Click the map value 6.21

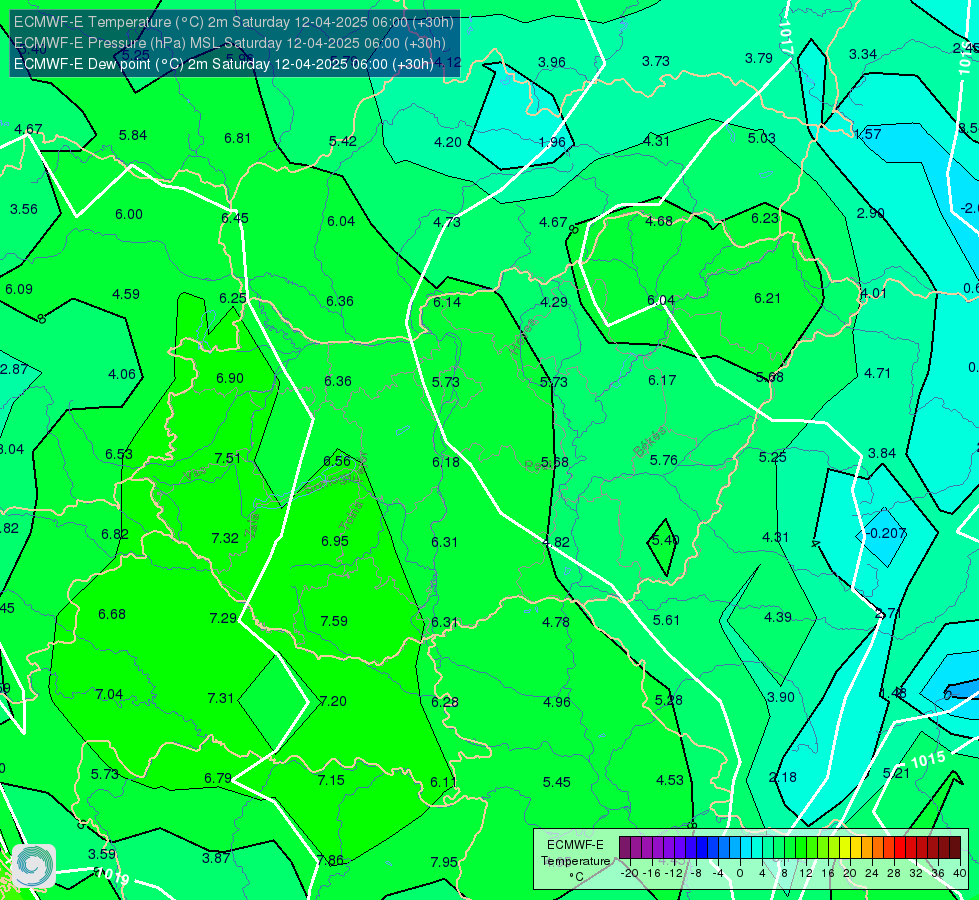pyautogui.click(x=767, y=298)
